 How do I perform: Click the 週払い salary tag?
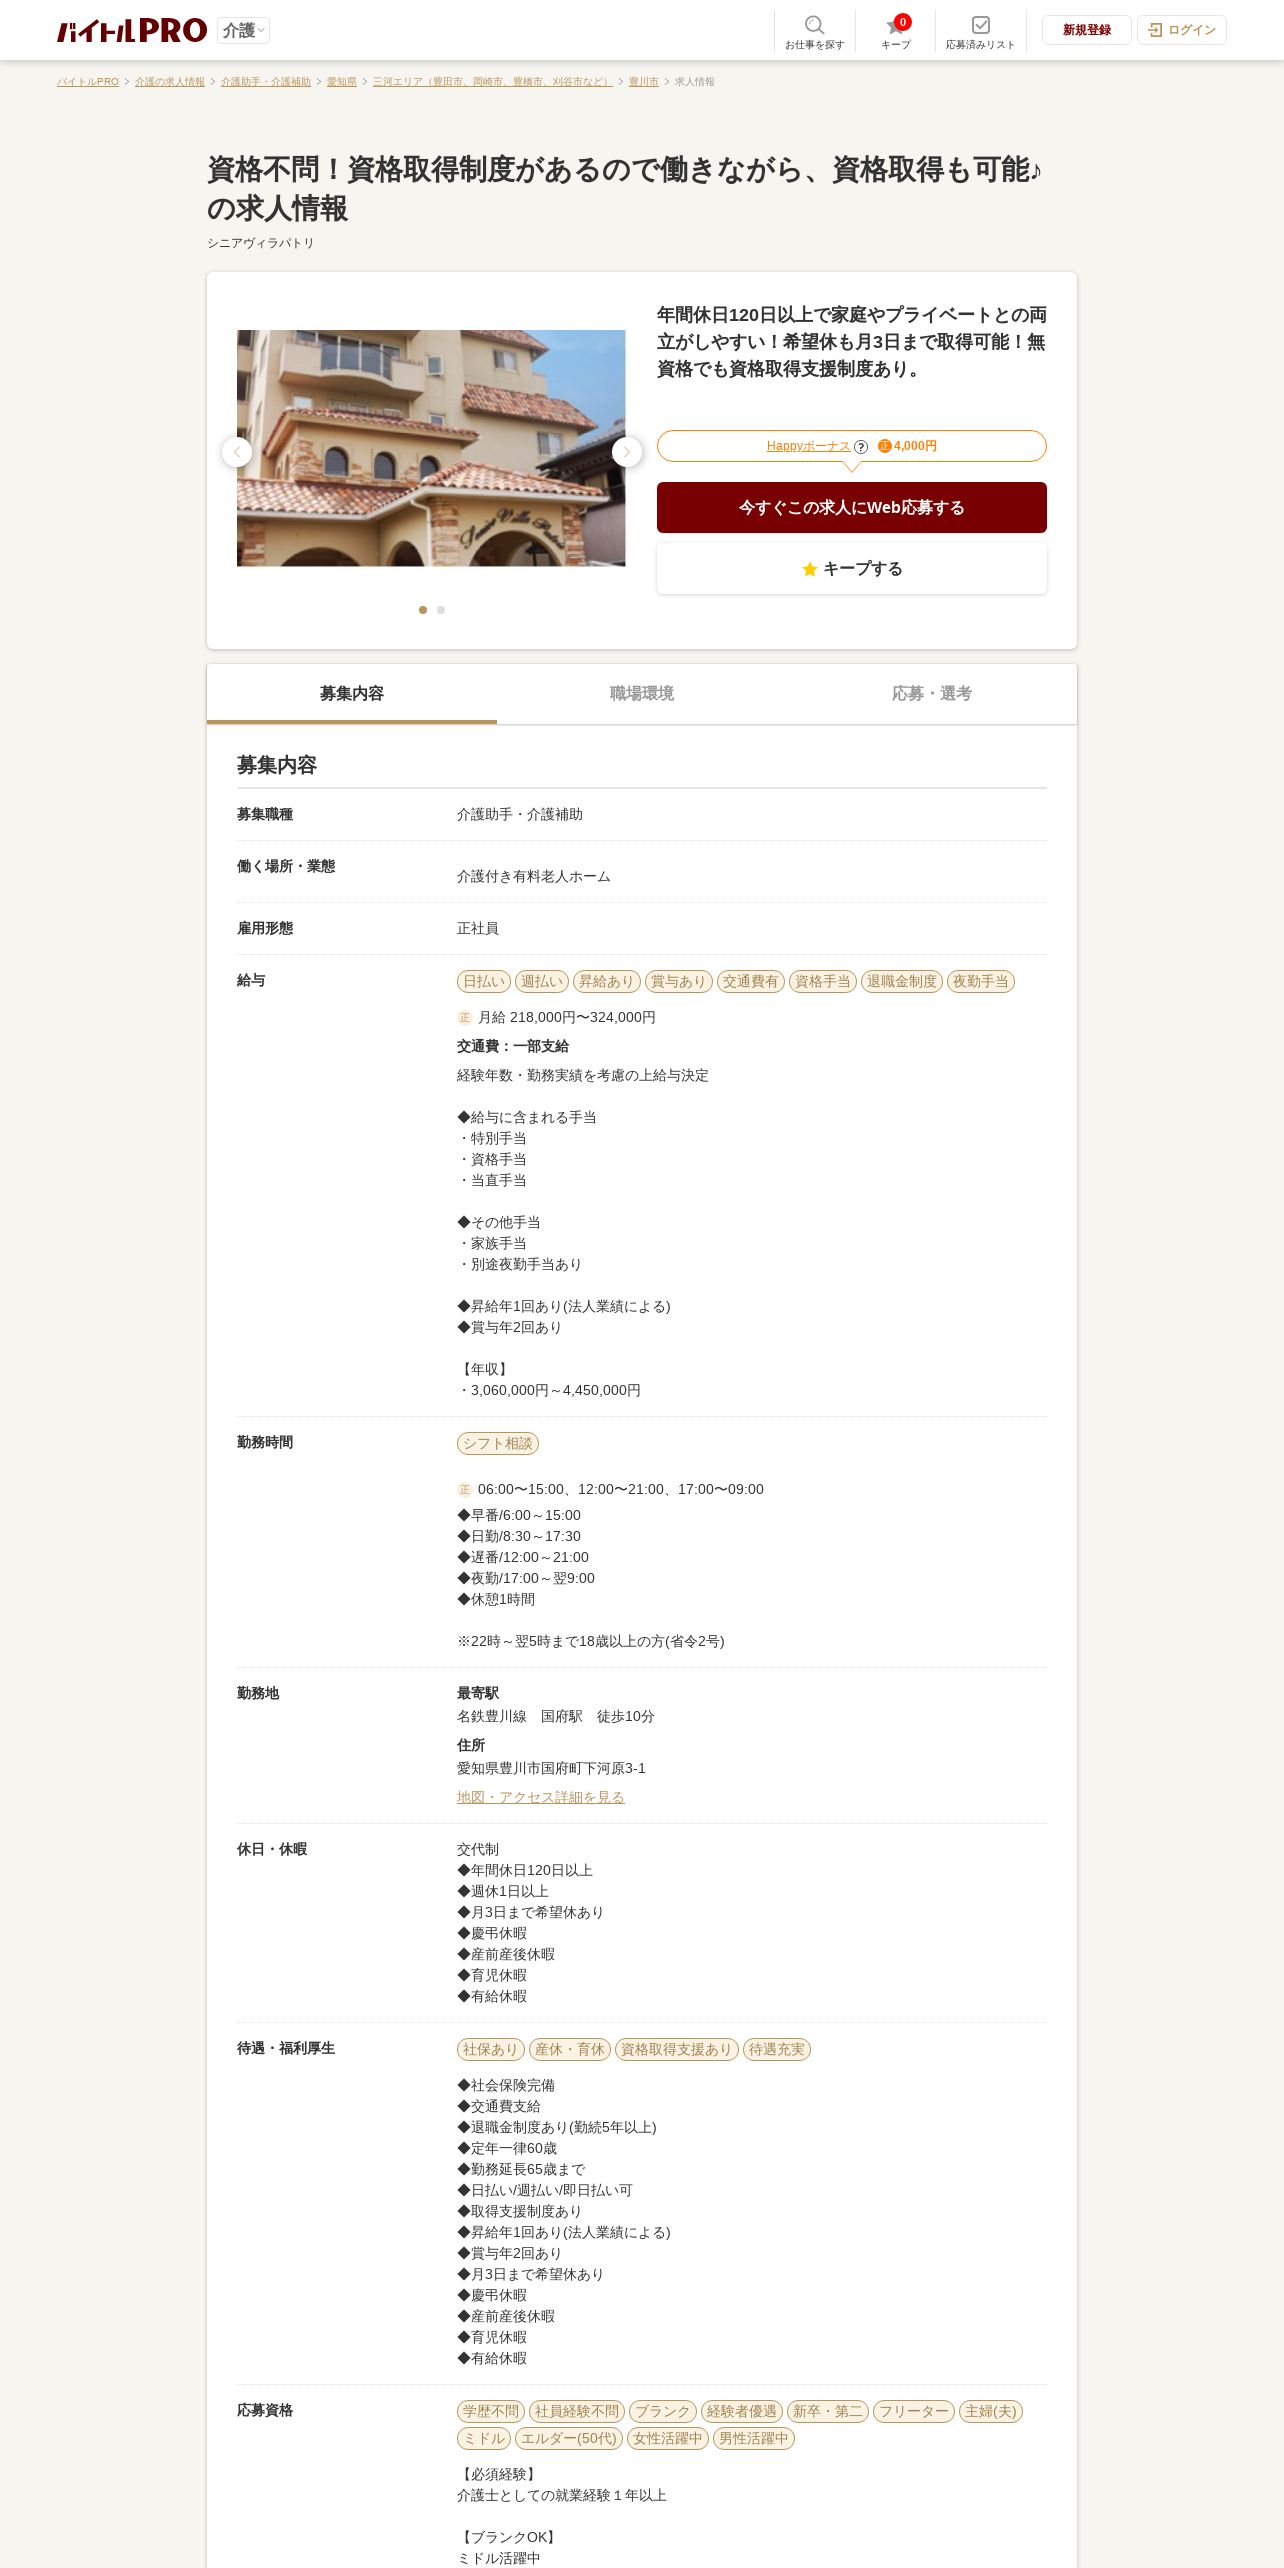(x=542, y=982)
